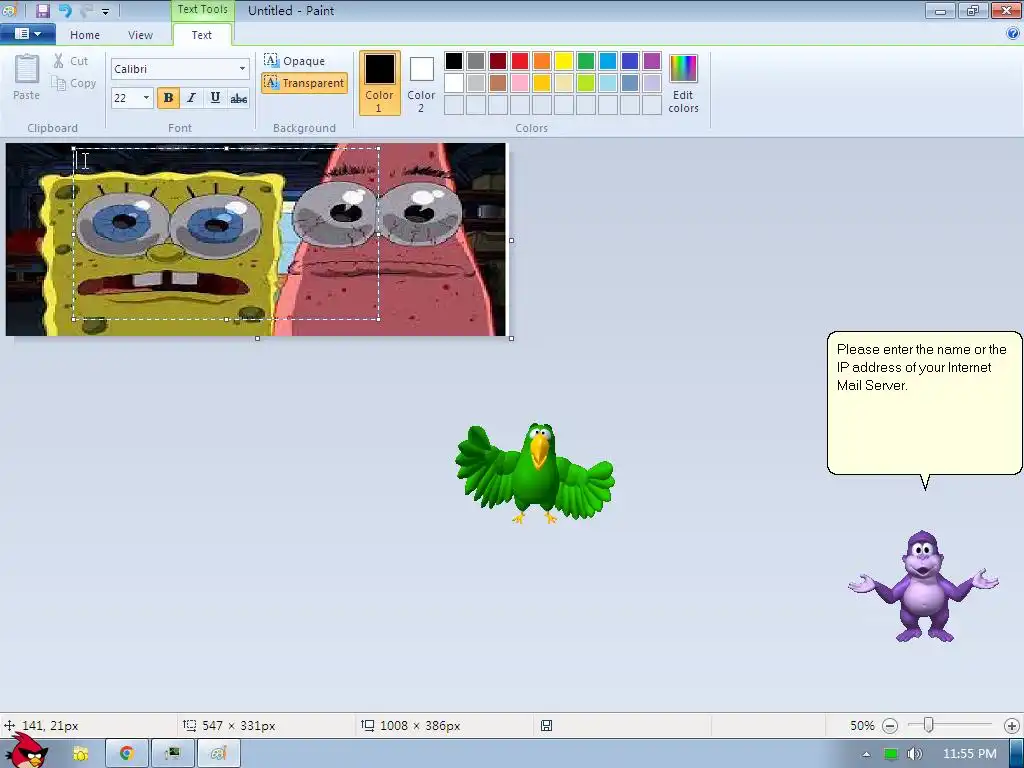
Task: Click the zoom out minus button
Action: point(889,726)
